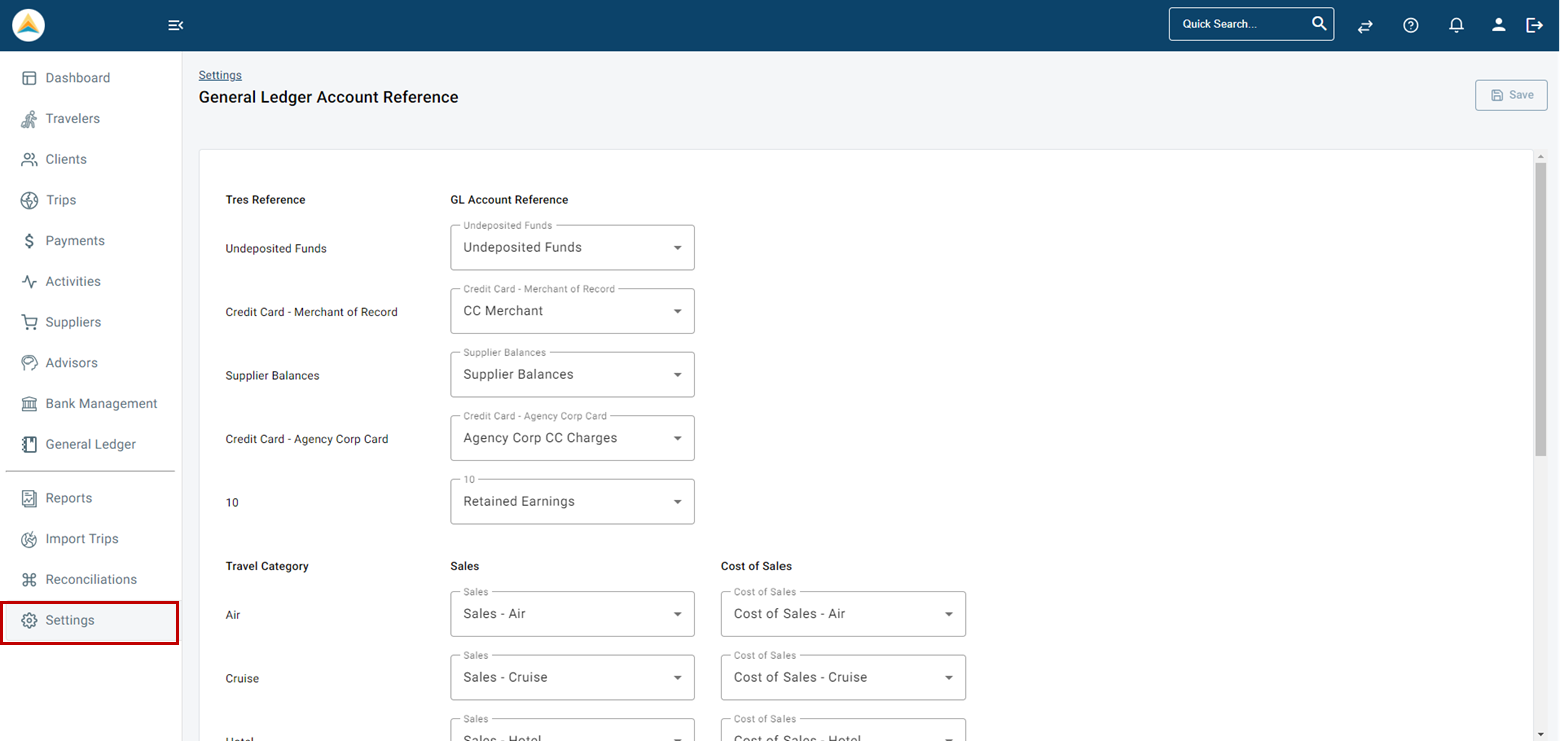
Task: Open the Payments section
Action: [76, 240]
